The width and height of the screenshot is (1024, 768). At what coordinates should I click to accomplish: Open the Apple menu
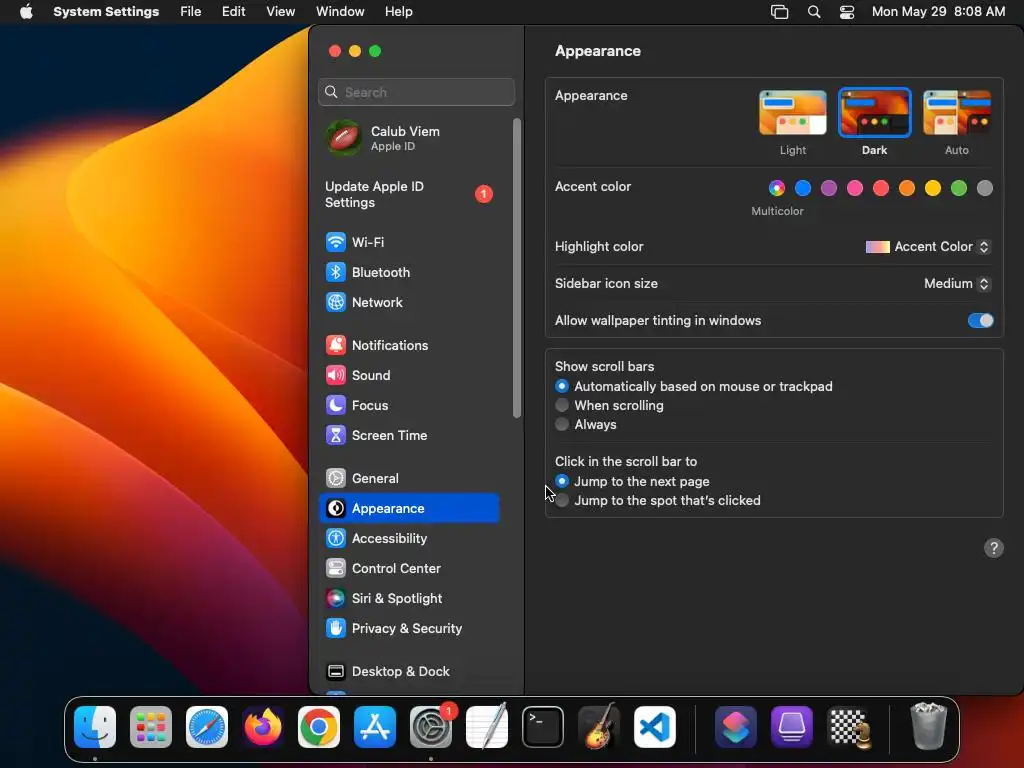26,12
